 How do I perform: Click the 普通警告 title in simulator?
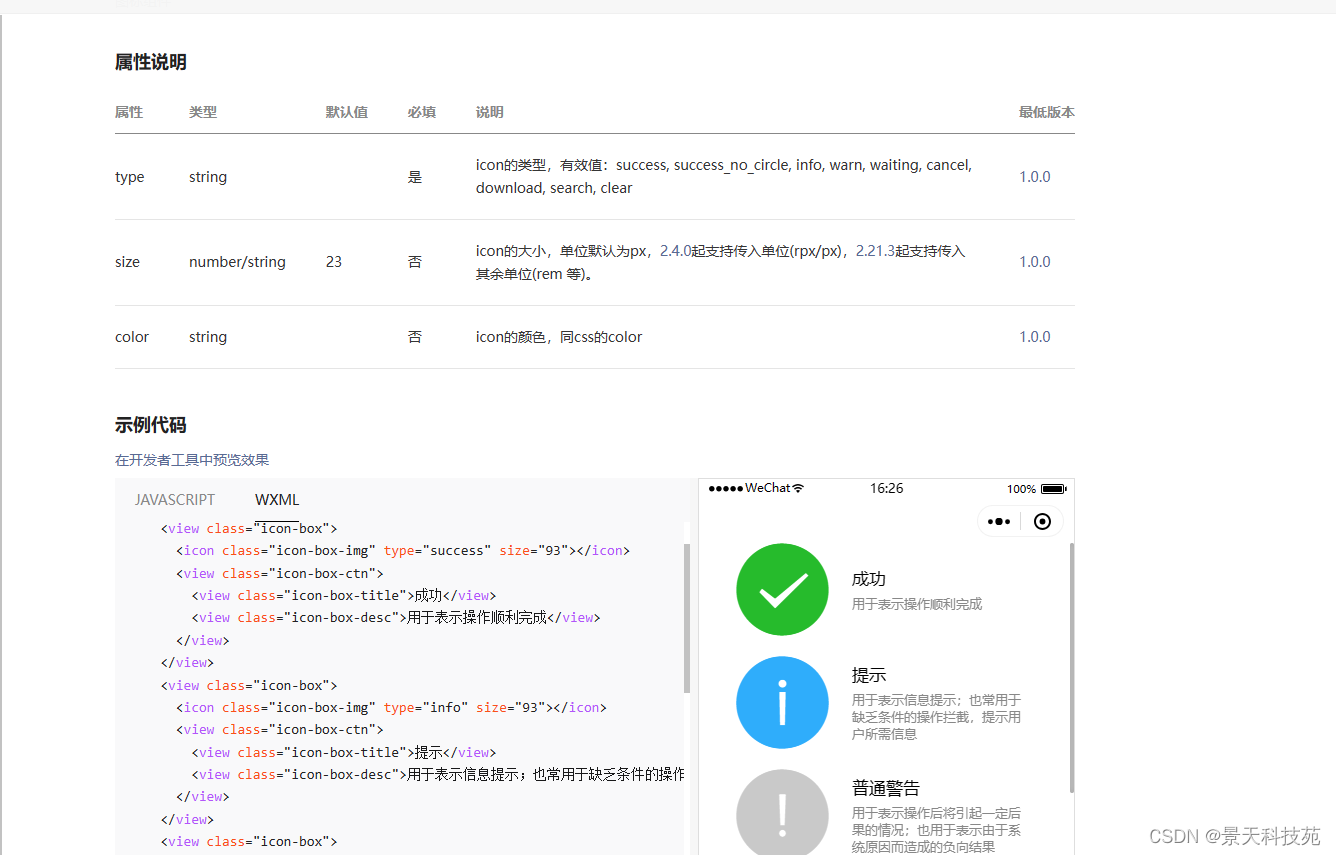pos(886,788)
